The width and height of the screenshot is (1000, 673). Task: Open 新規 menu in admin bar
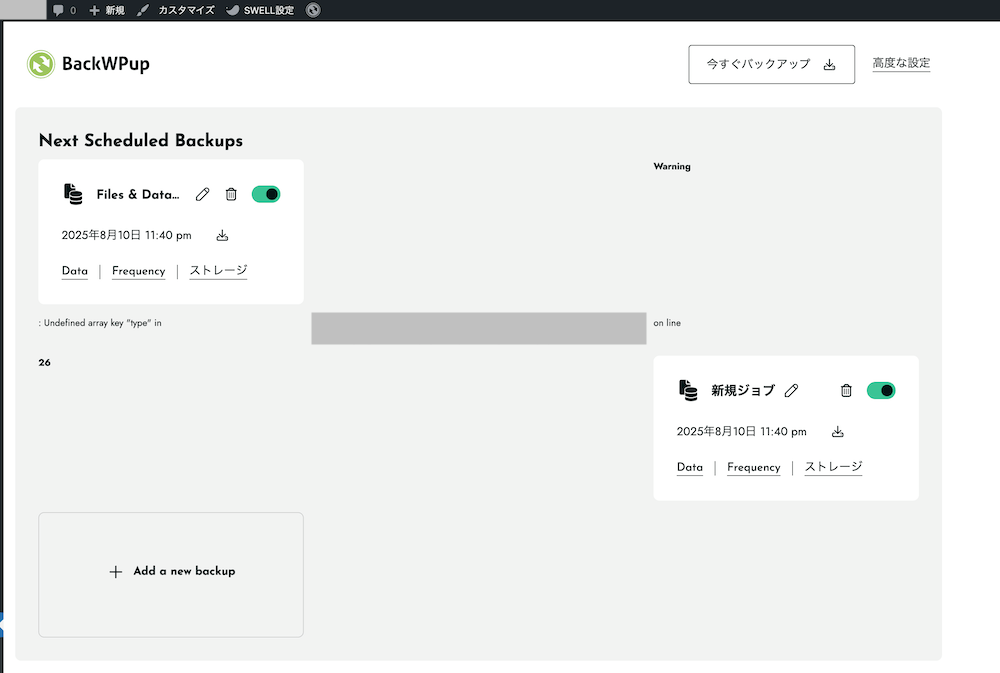[x=107, y=10]
